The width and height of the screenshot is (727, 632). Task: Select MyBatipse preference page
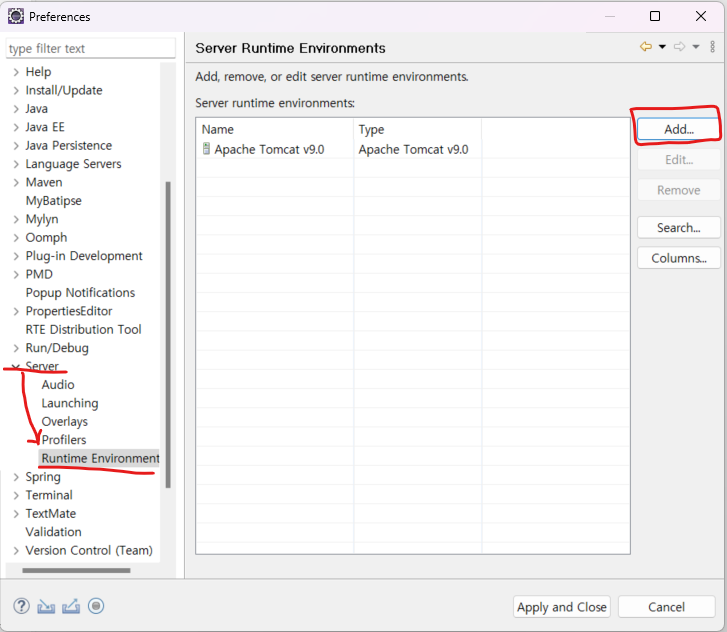tap(53, 201)
